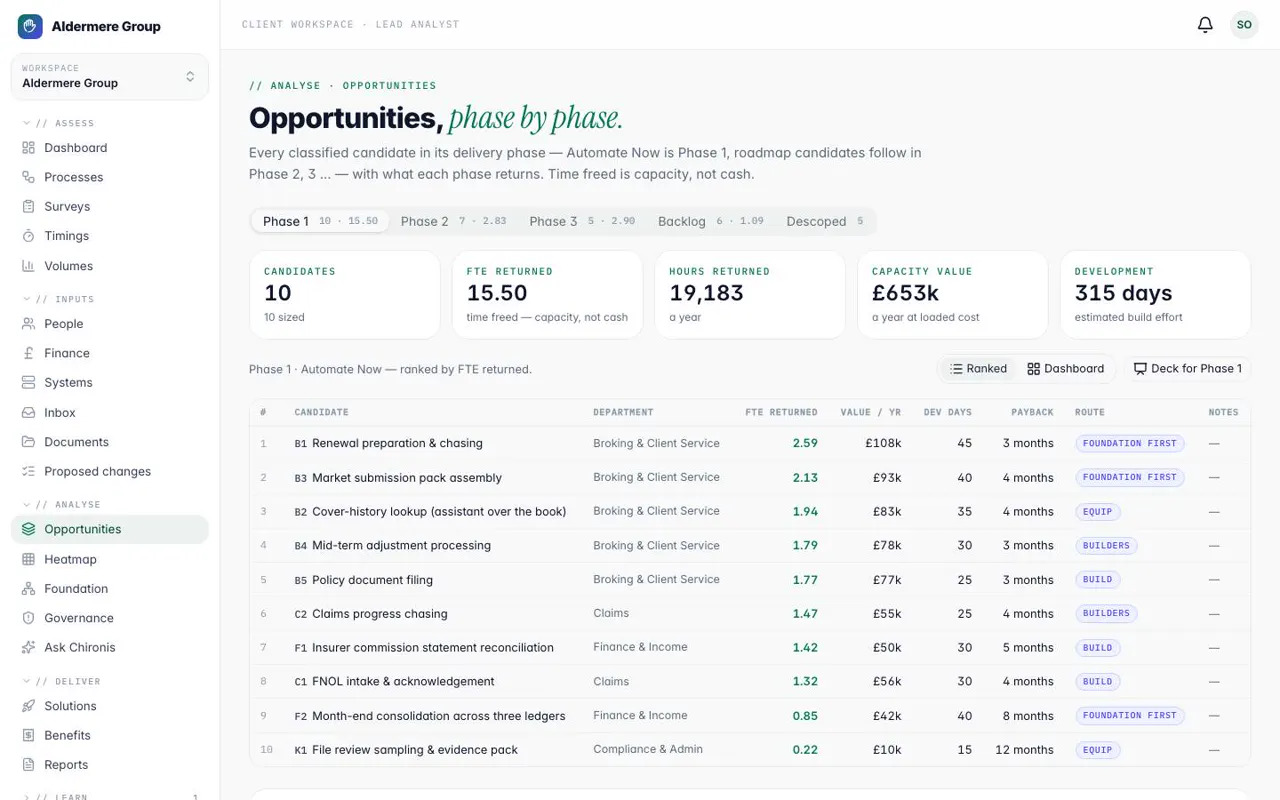The height and width of the screenshot is (800, 1280).
Task: Open the Dashboard sidebar icon
Action: click(x=28, y=148)
